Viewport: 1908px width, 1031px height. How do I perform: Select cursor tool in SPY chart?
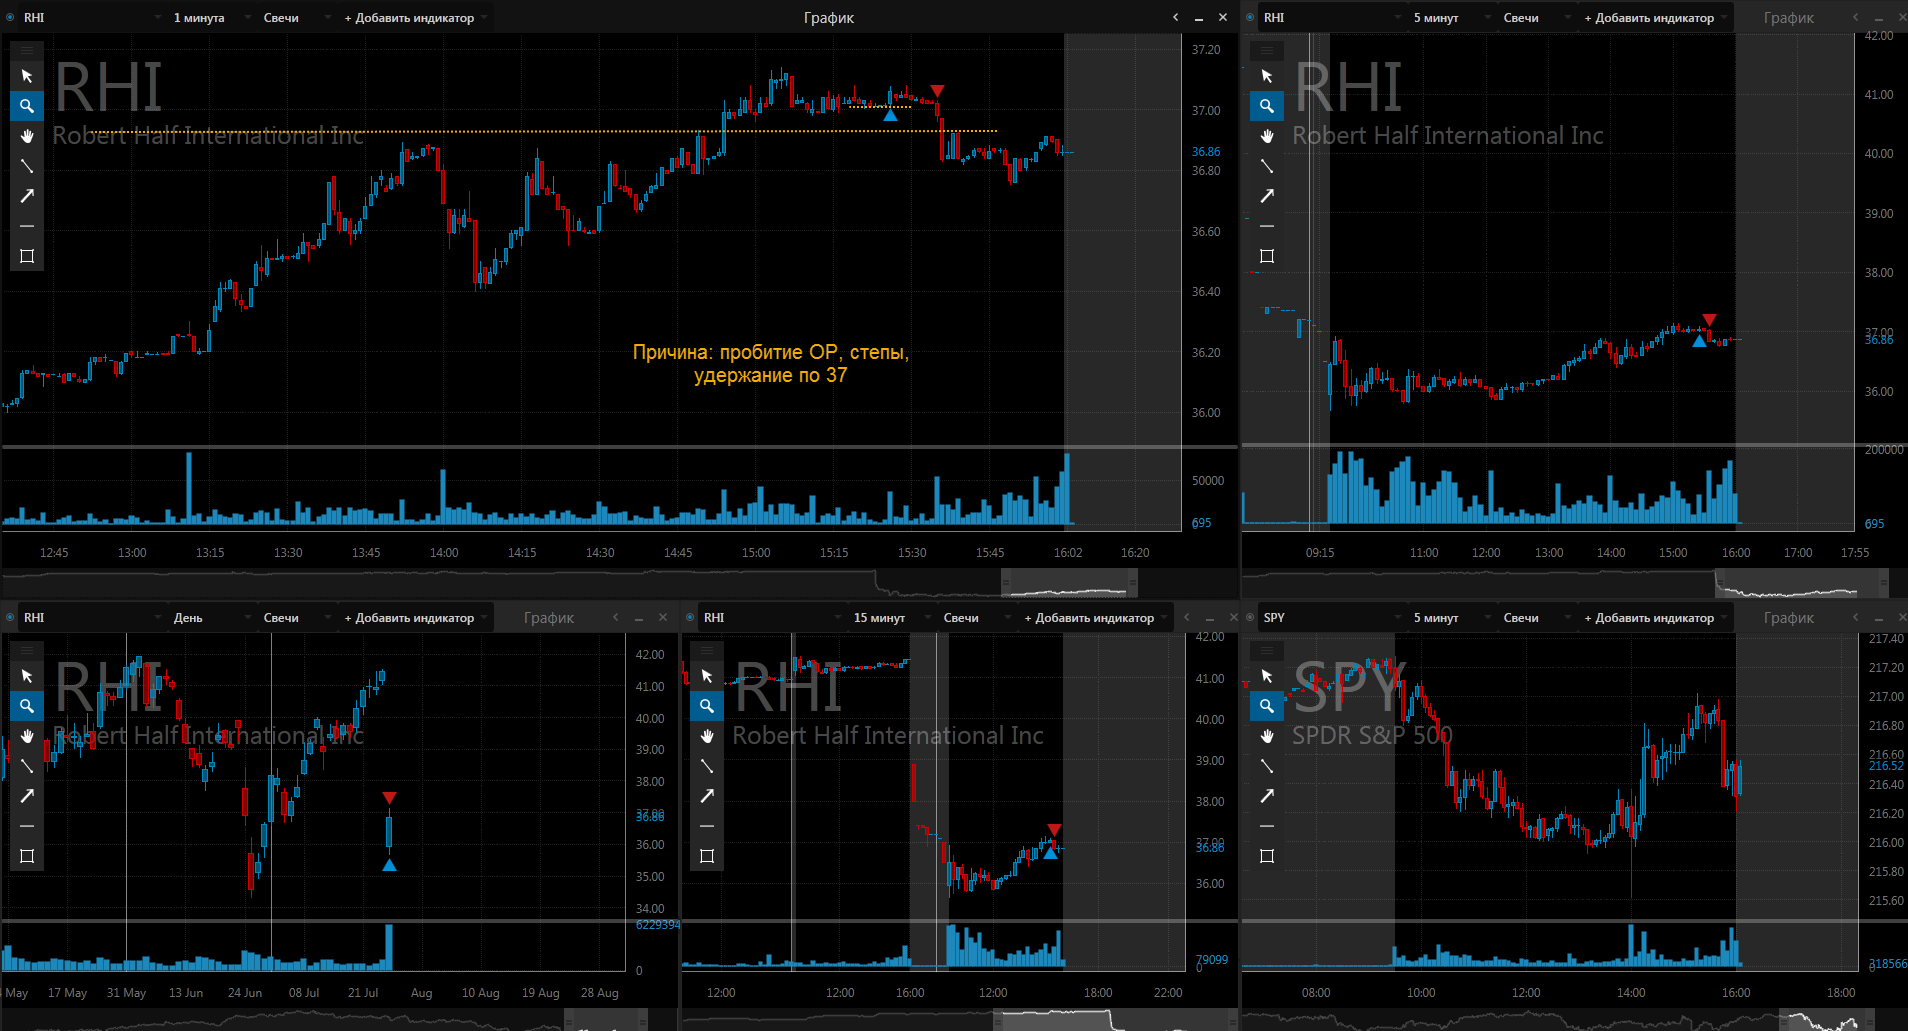point(1267,676)
